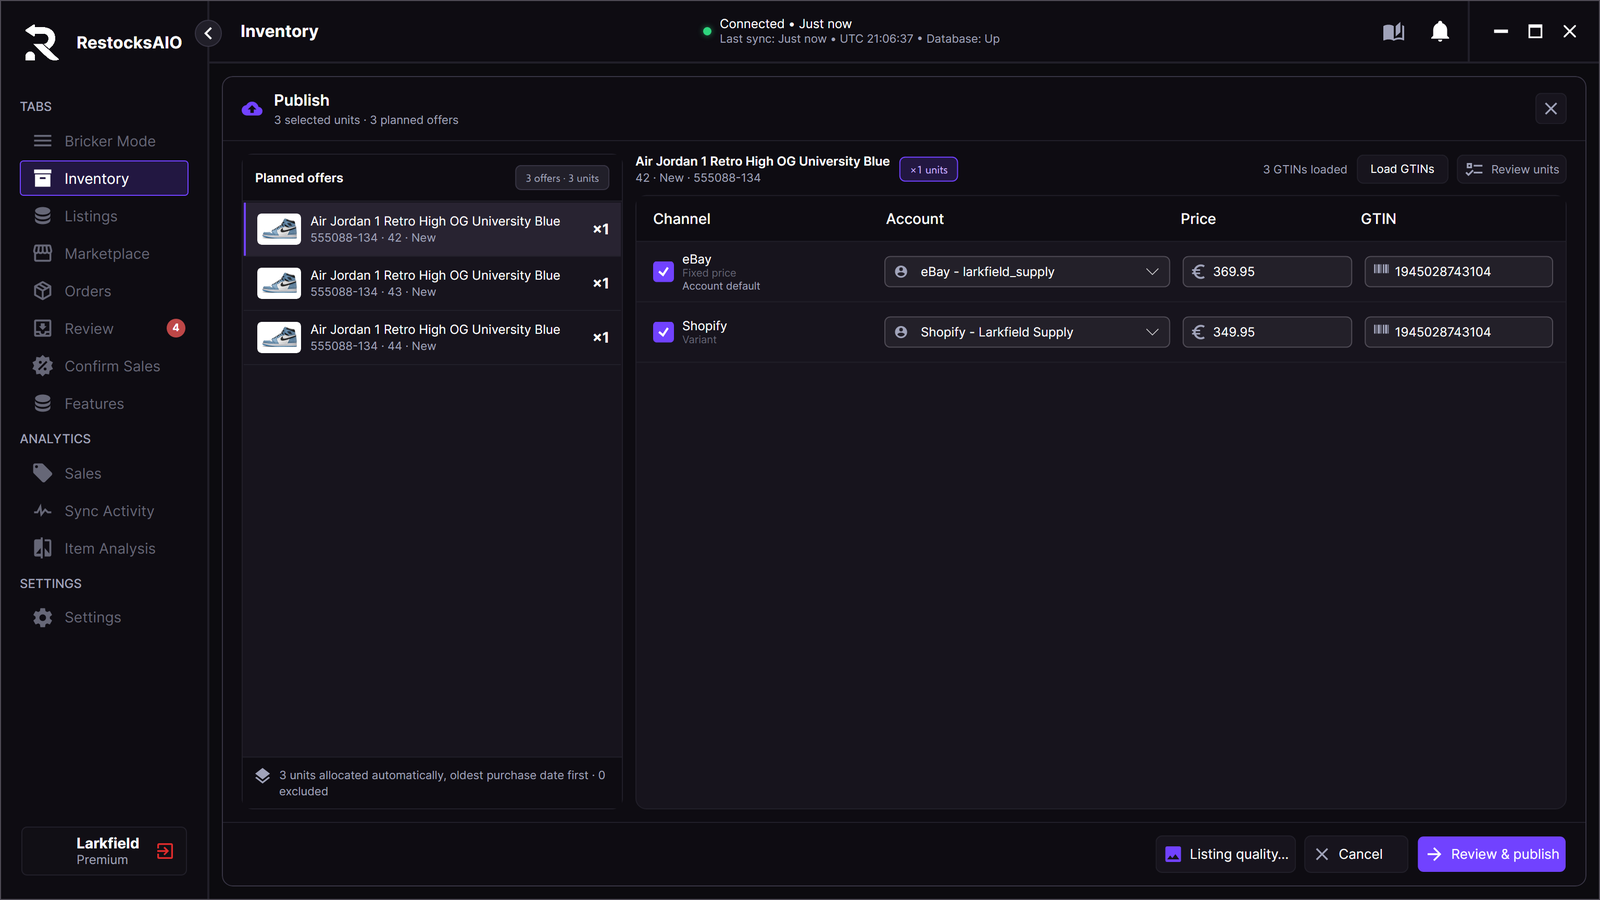Click the logout icon beside Larkfield
Viewport: 1600px width, 900px height.
point(165,851)
